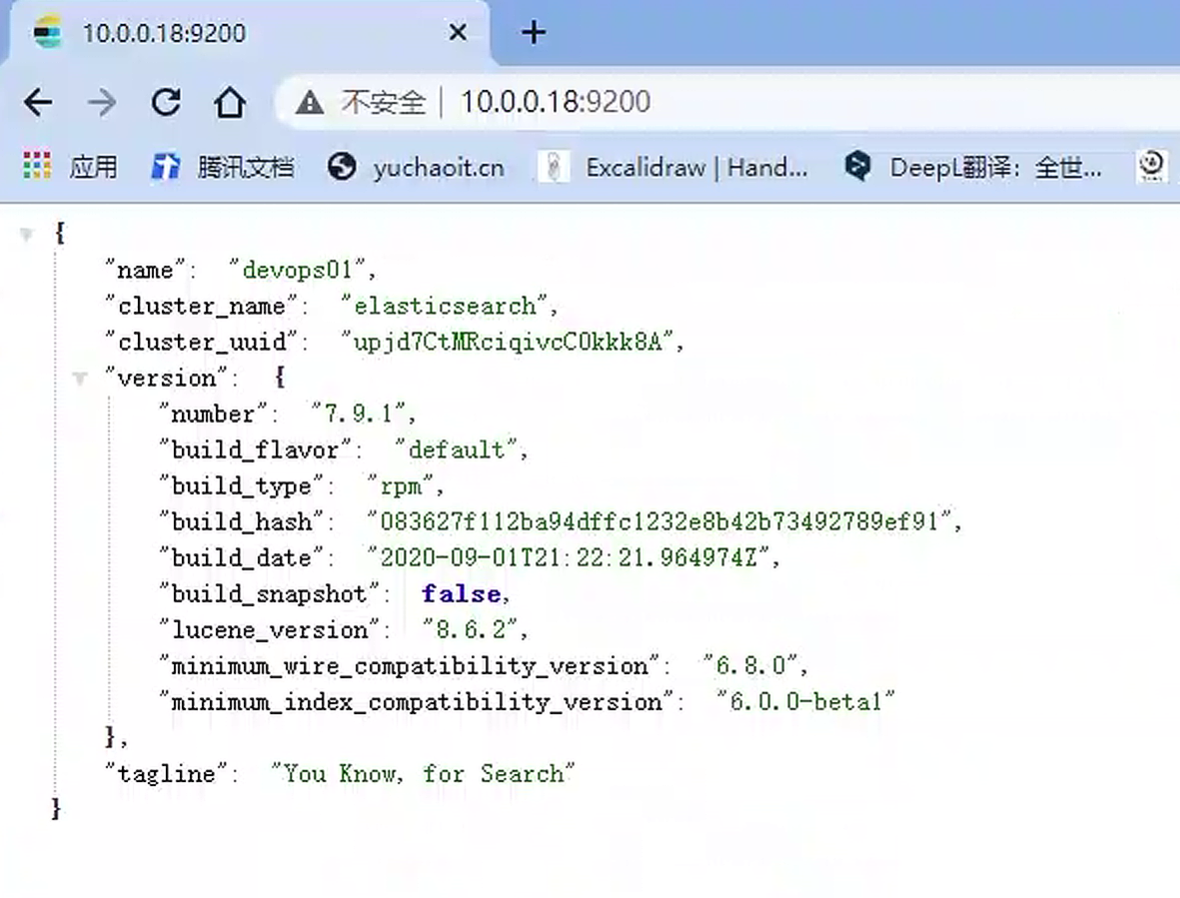Open the Tencent Docs bookmark

coord(222,167)
